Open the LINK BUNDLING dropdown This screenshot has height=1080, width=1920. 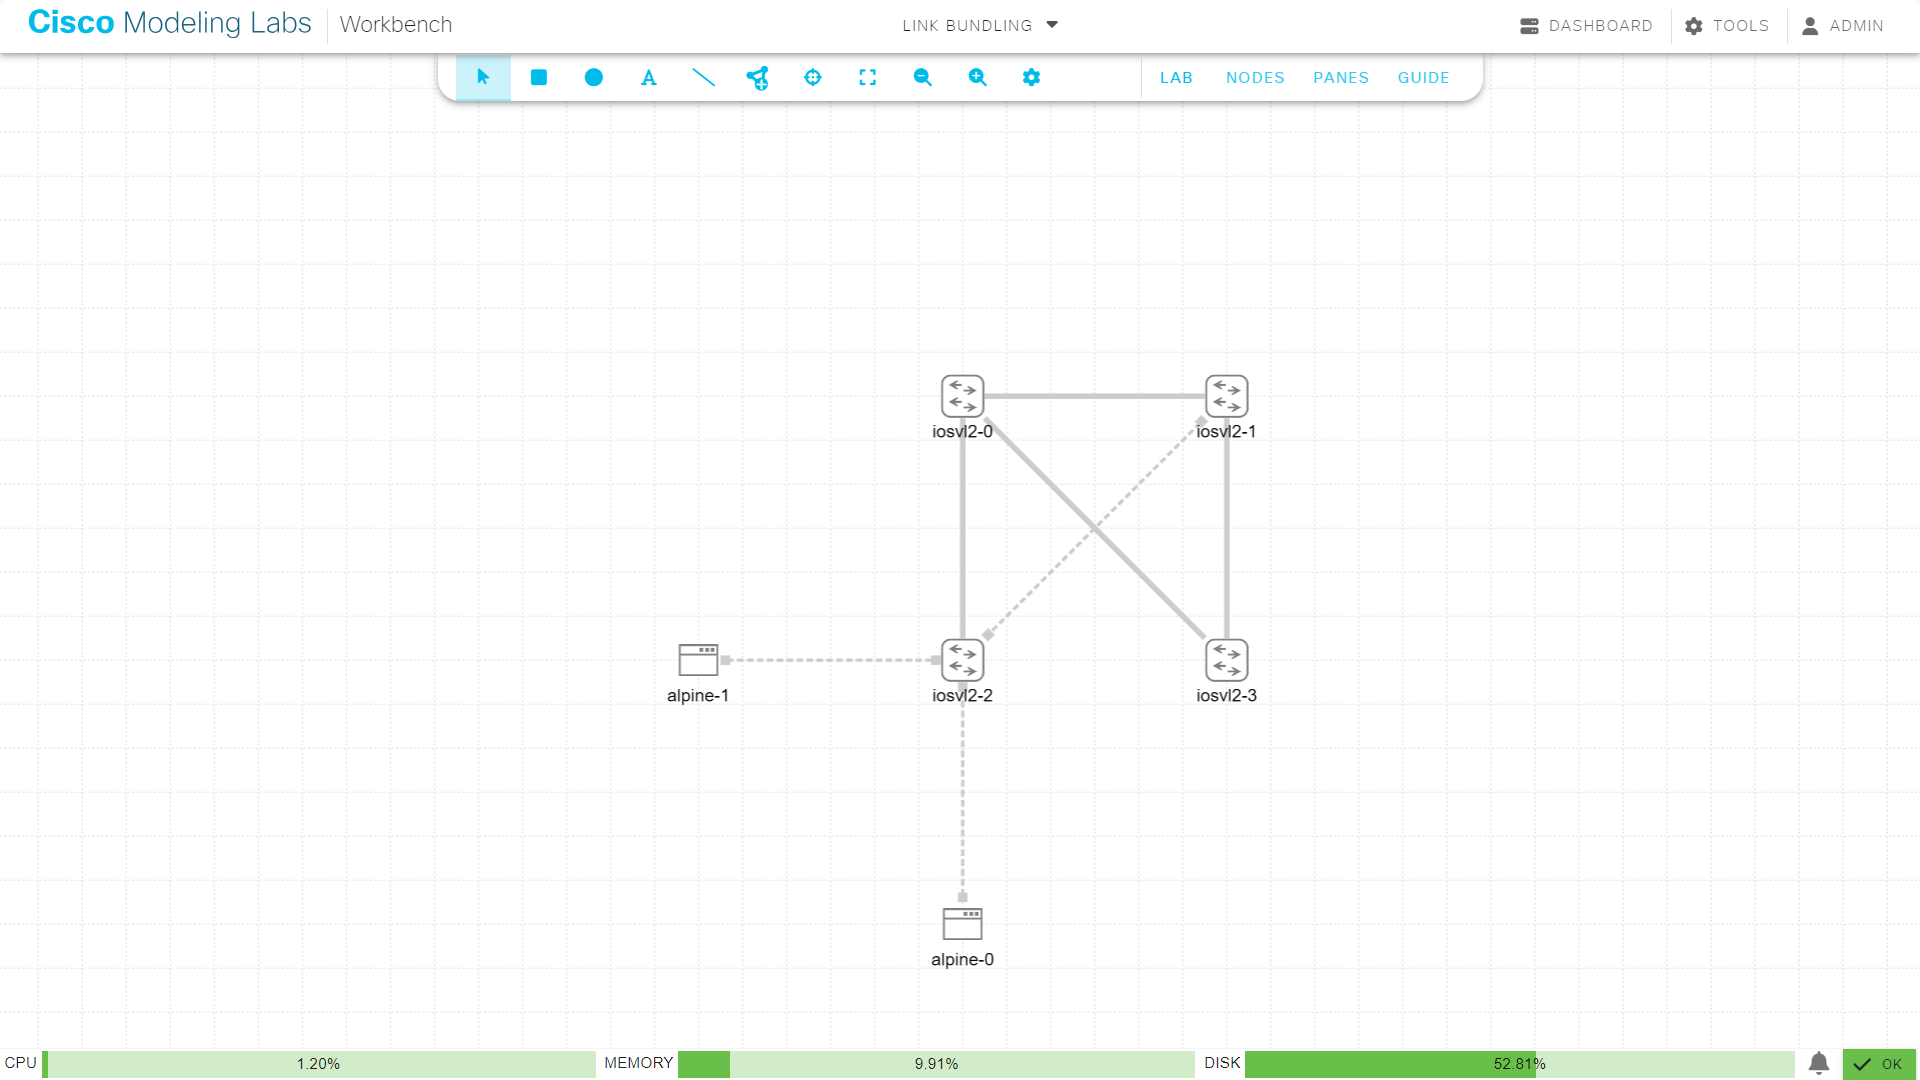979,25
